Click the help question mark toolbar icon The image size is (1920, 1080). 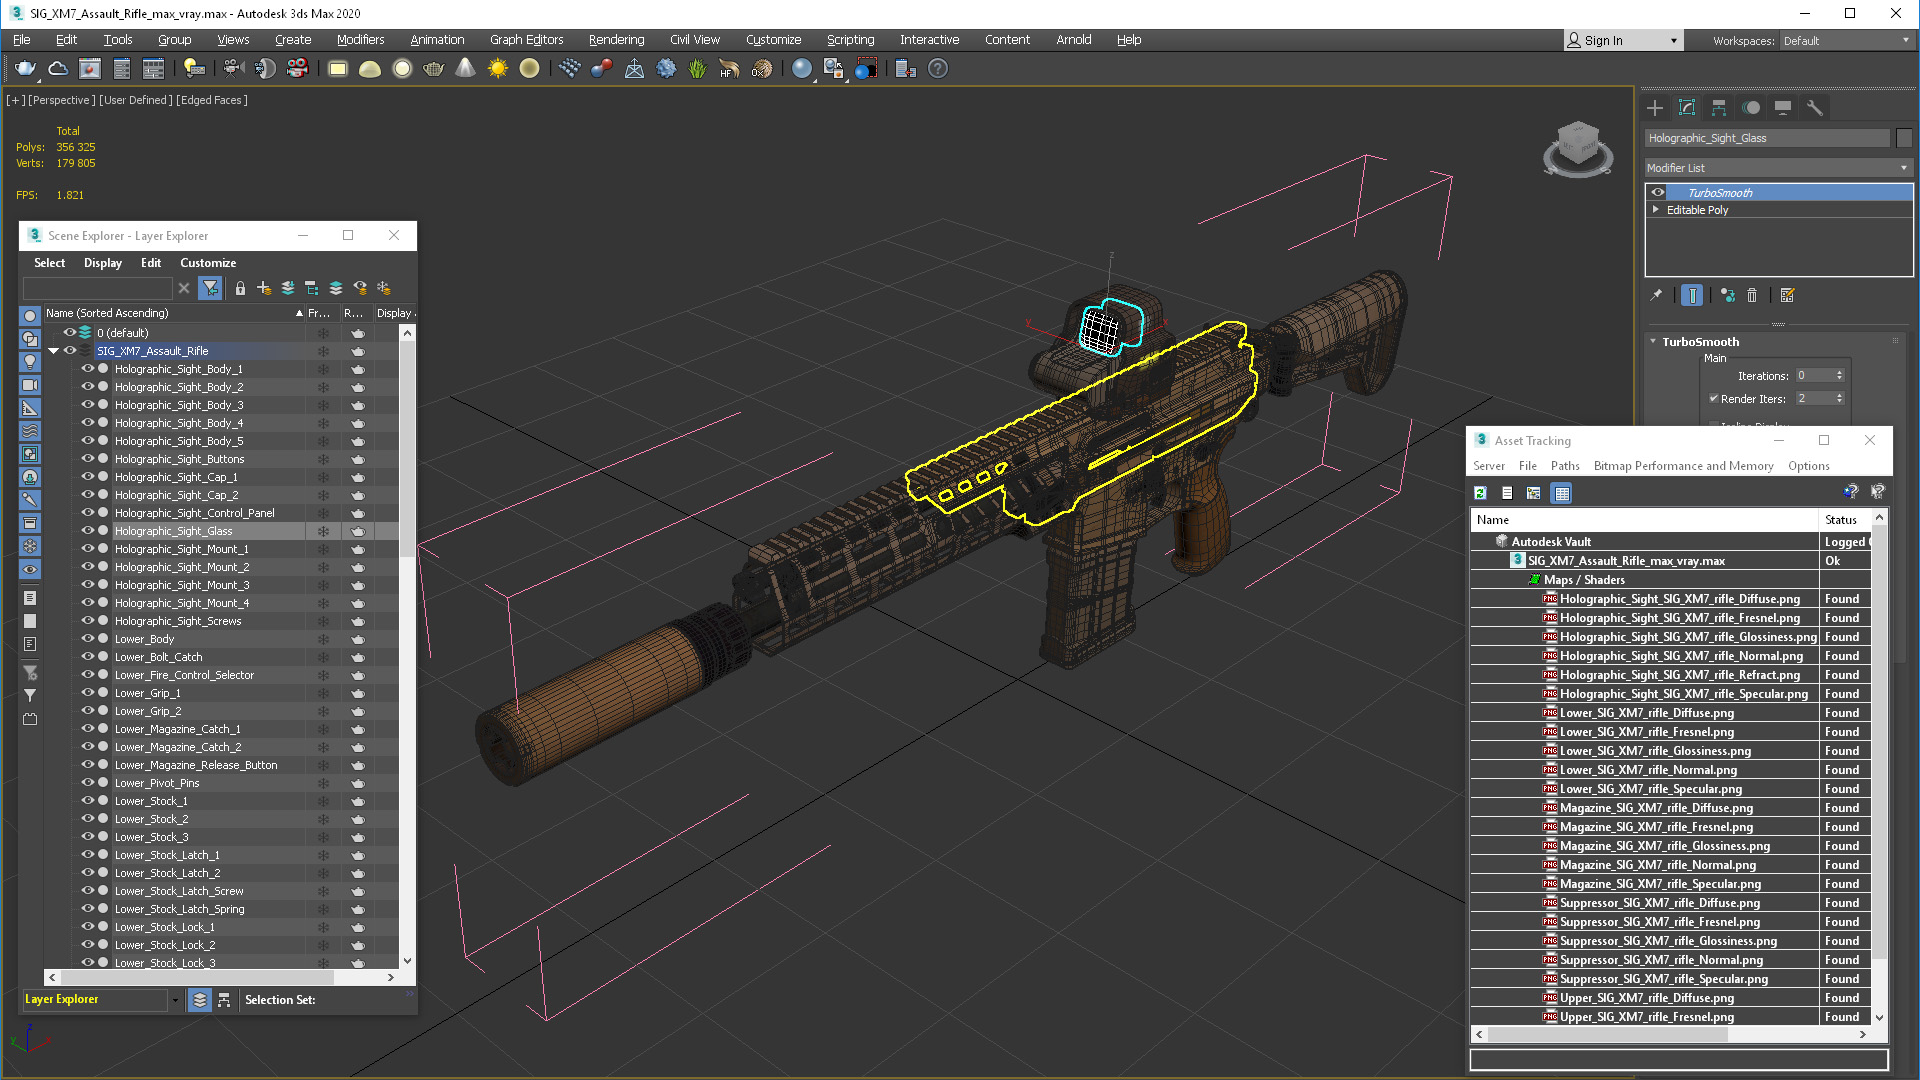pos(937,68)
